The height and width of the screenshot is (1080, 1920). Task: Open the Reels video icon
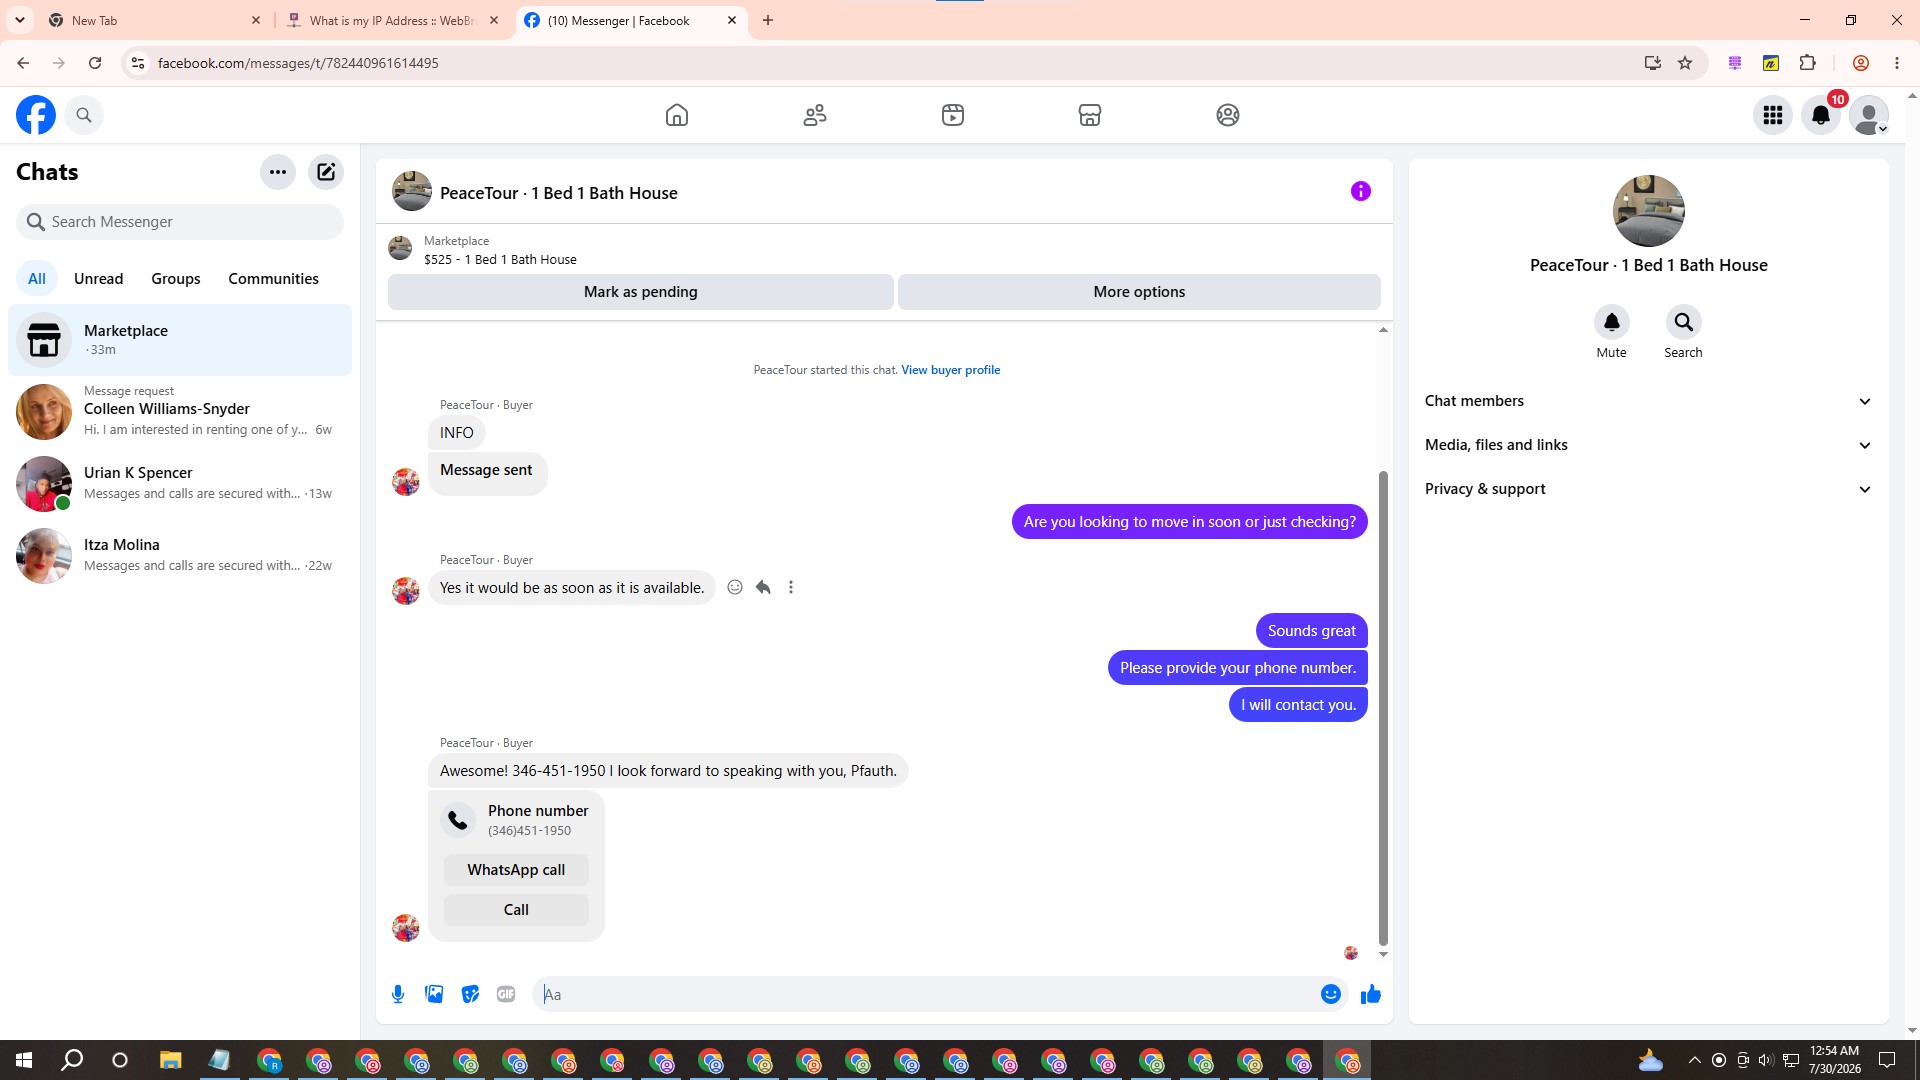[953, 115]
